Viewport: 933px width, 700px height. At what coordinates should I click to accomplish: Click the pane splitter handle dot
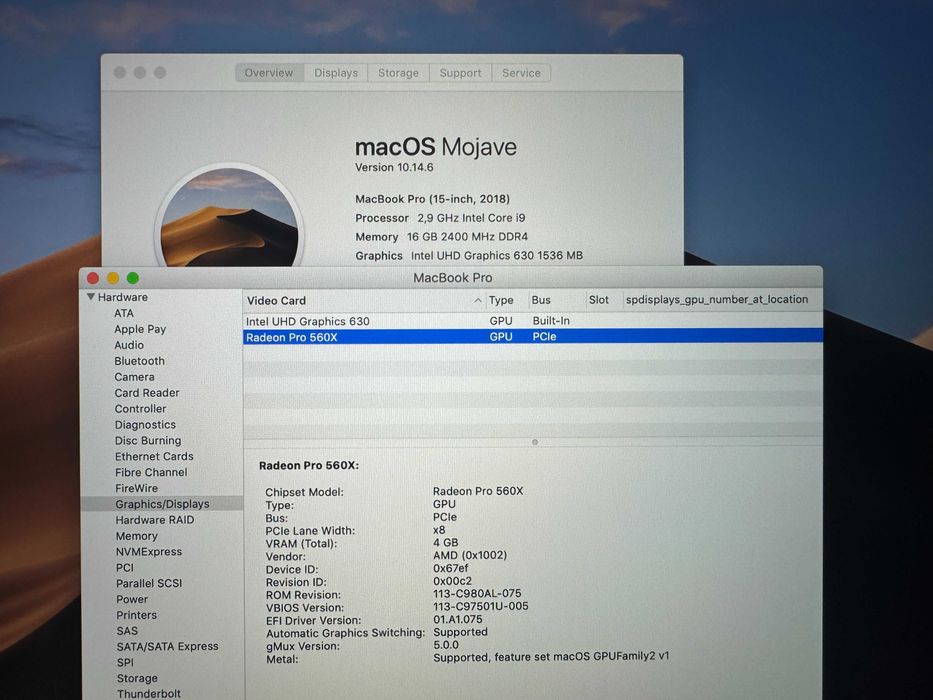pyautogui.click(x=535, y=442)
